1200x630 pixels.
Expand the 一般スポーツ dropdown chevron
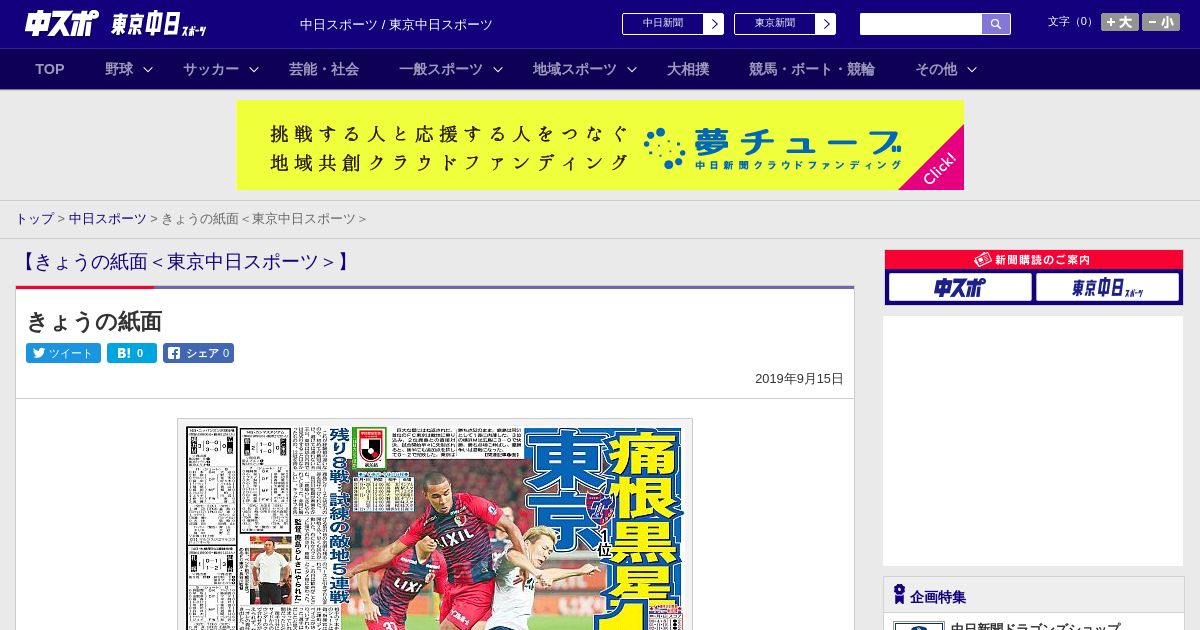[x=498, y=69]
